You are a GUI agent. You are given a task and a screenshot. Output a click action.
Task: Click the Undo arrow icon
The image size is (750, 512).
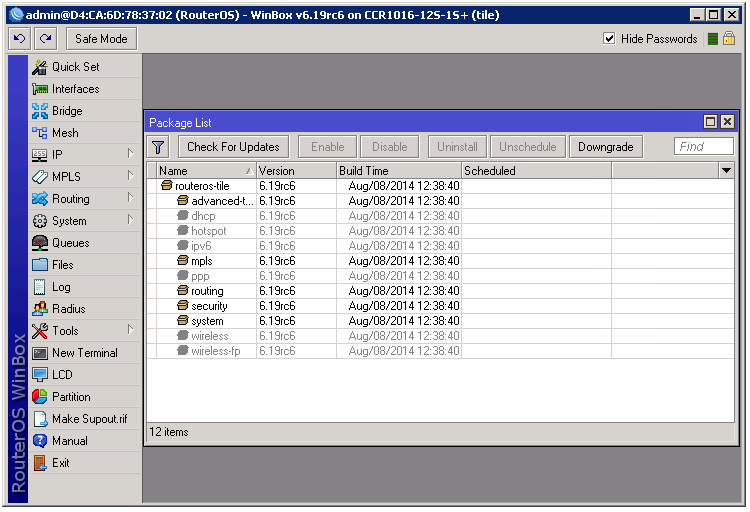20,39
